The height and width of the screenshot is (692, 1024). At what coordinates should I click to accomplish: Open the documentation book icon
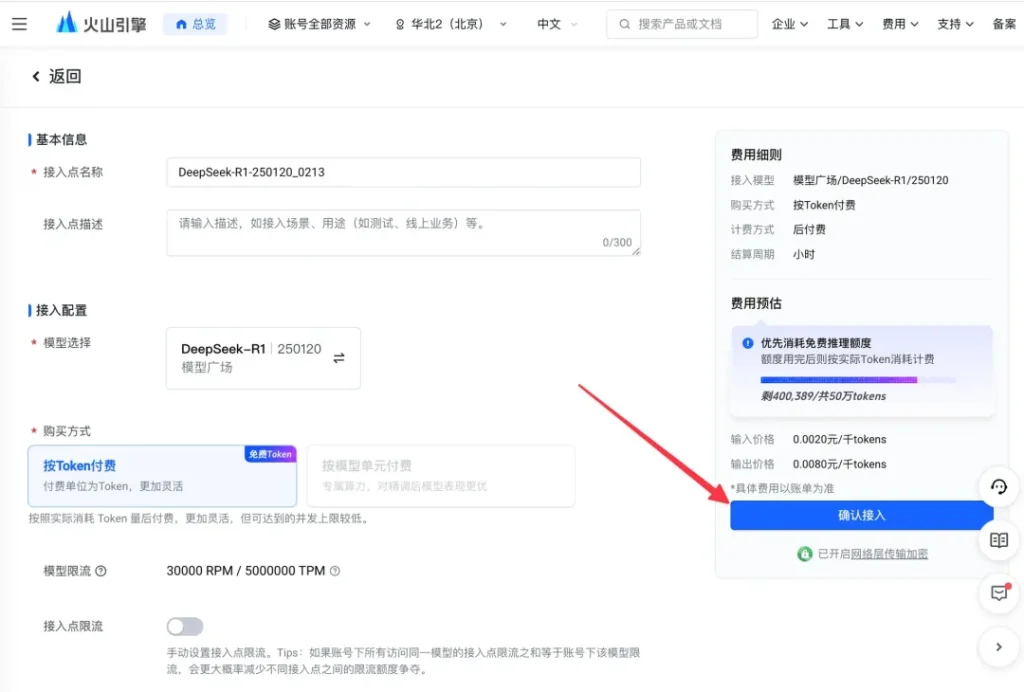(998, 540)
